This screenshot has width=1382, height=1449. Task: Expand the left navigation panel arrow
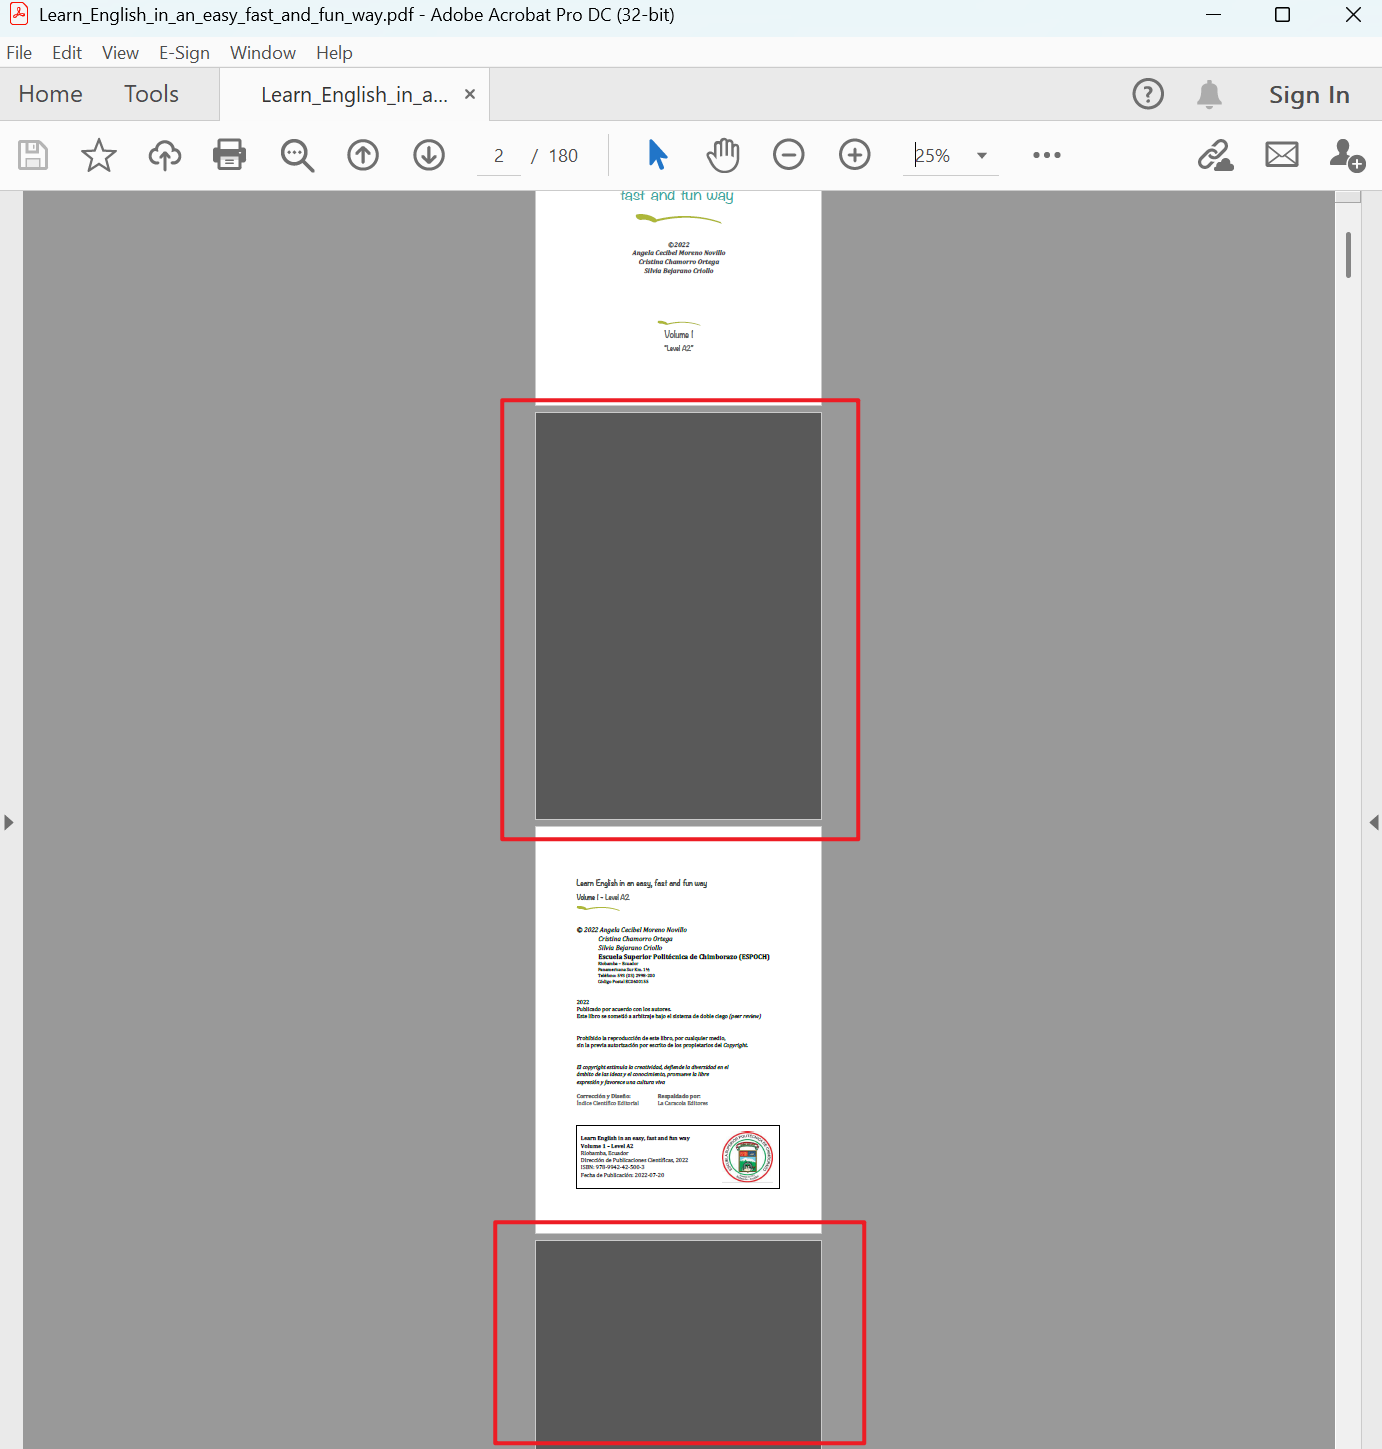click(9, 822)
